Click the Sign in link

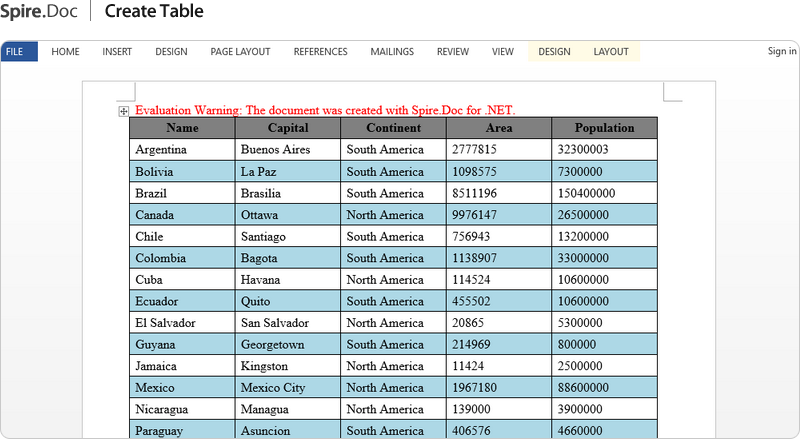pos(782,52)
